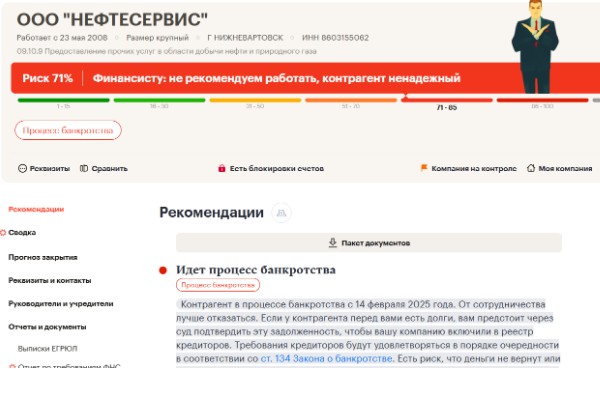Open the Рекомендации sidebar section
The width and height of the screenshot is (600, 401).
tap(36, 209)
